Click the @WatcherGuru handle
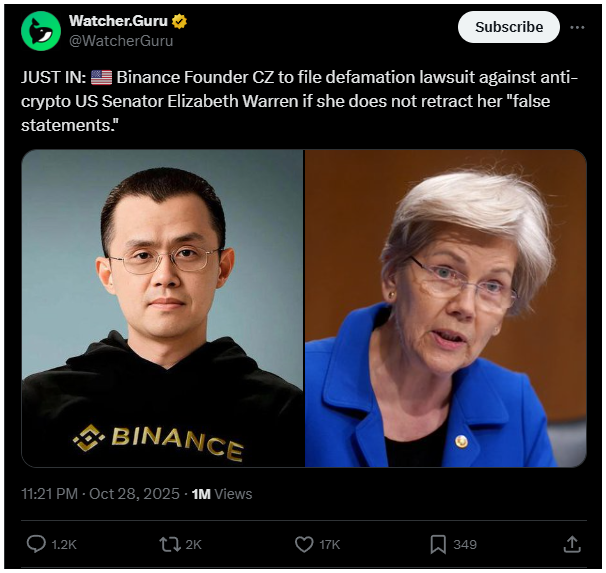Image resolution: width=606 pixels, height=573 pixels. 121,41
